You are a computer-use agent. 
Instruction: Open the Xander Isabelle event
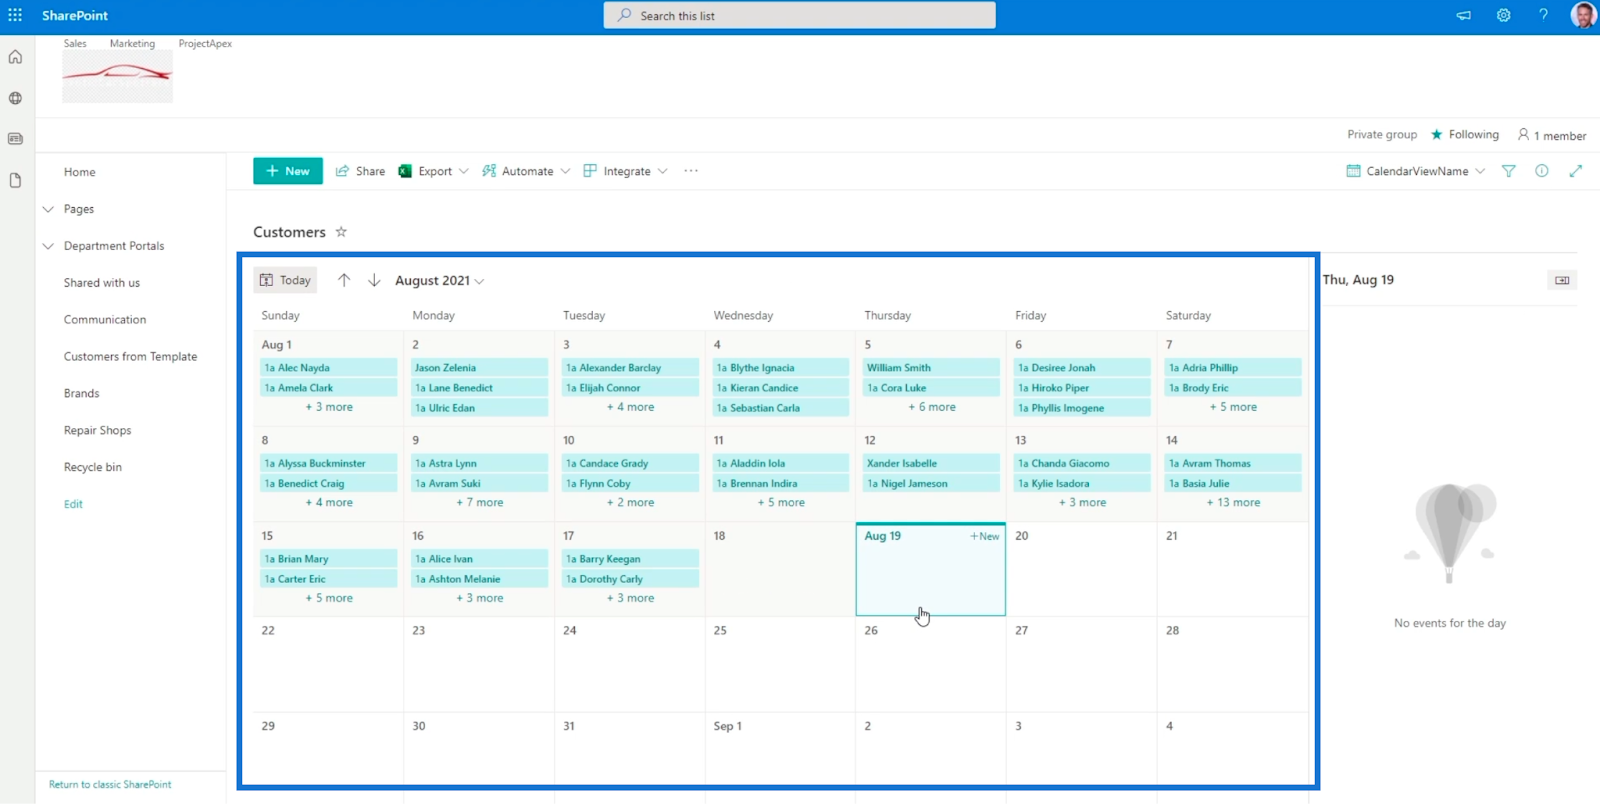[x=931, y=464]
